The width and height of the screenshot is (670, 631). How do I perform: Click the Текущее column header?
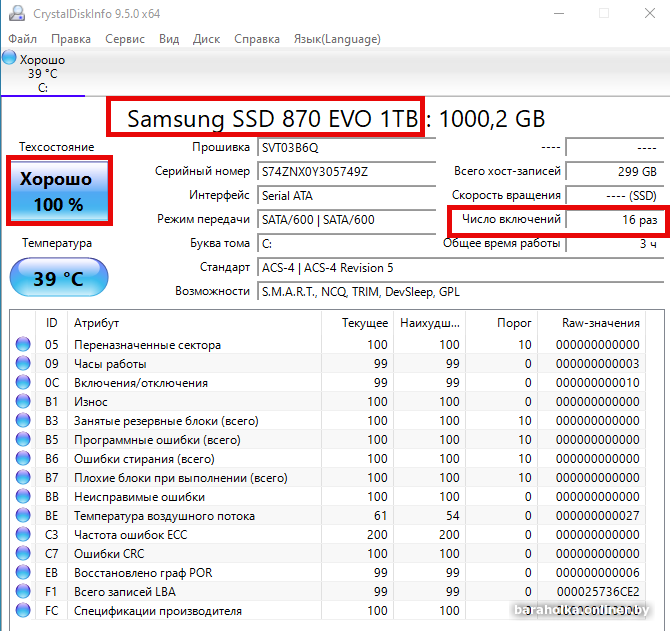(x=357, y=323)
